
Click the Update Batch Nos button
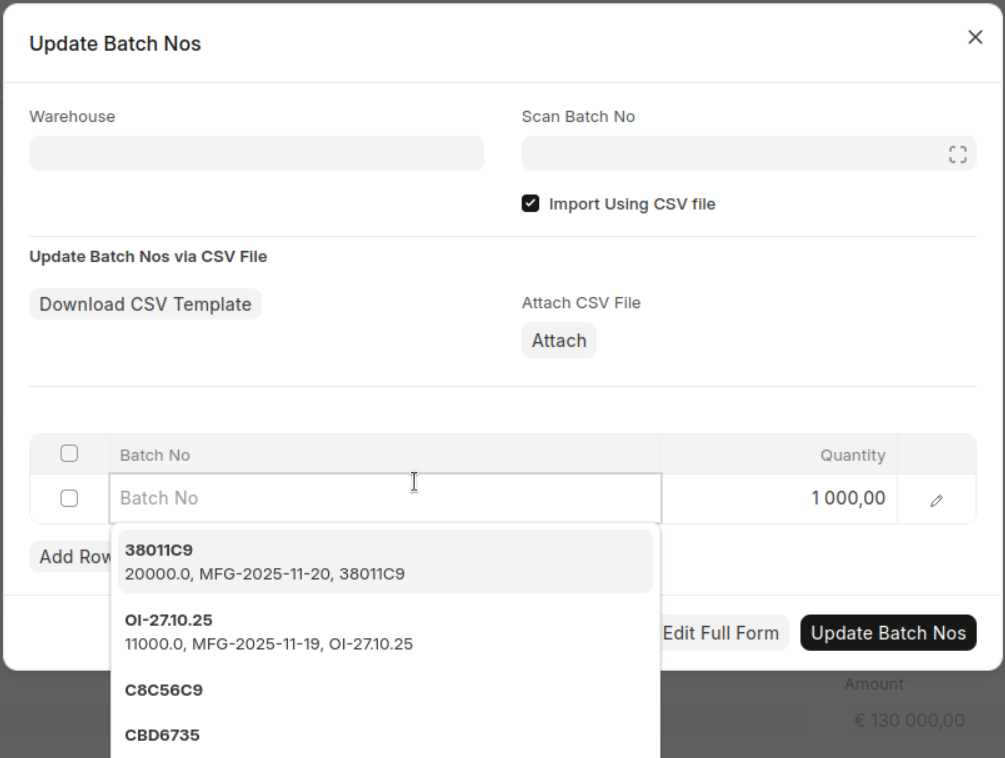[888, 633]
